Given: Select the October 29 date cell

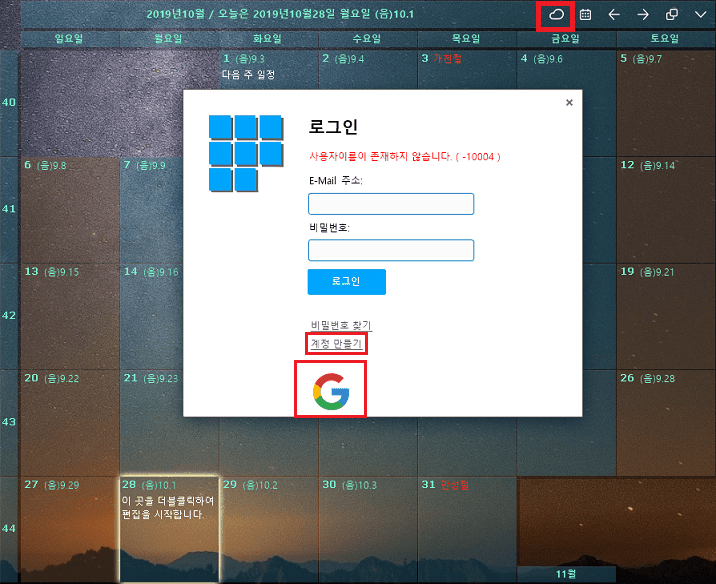Looking at the screenshot, I should pos(269,529).
